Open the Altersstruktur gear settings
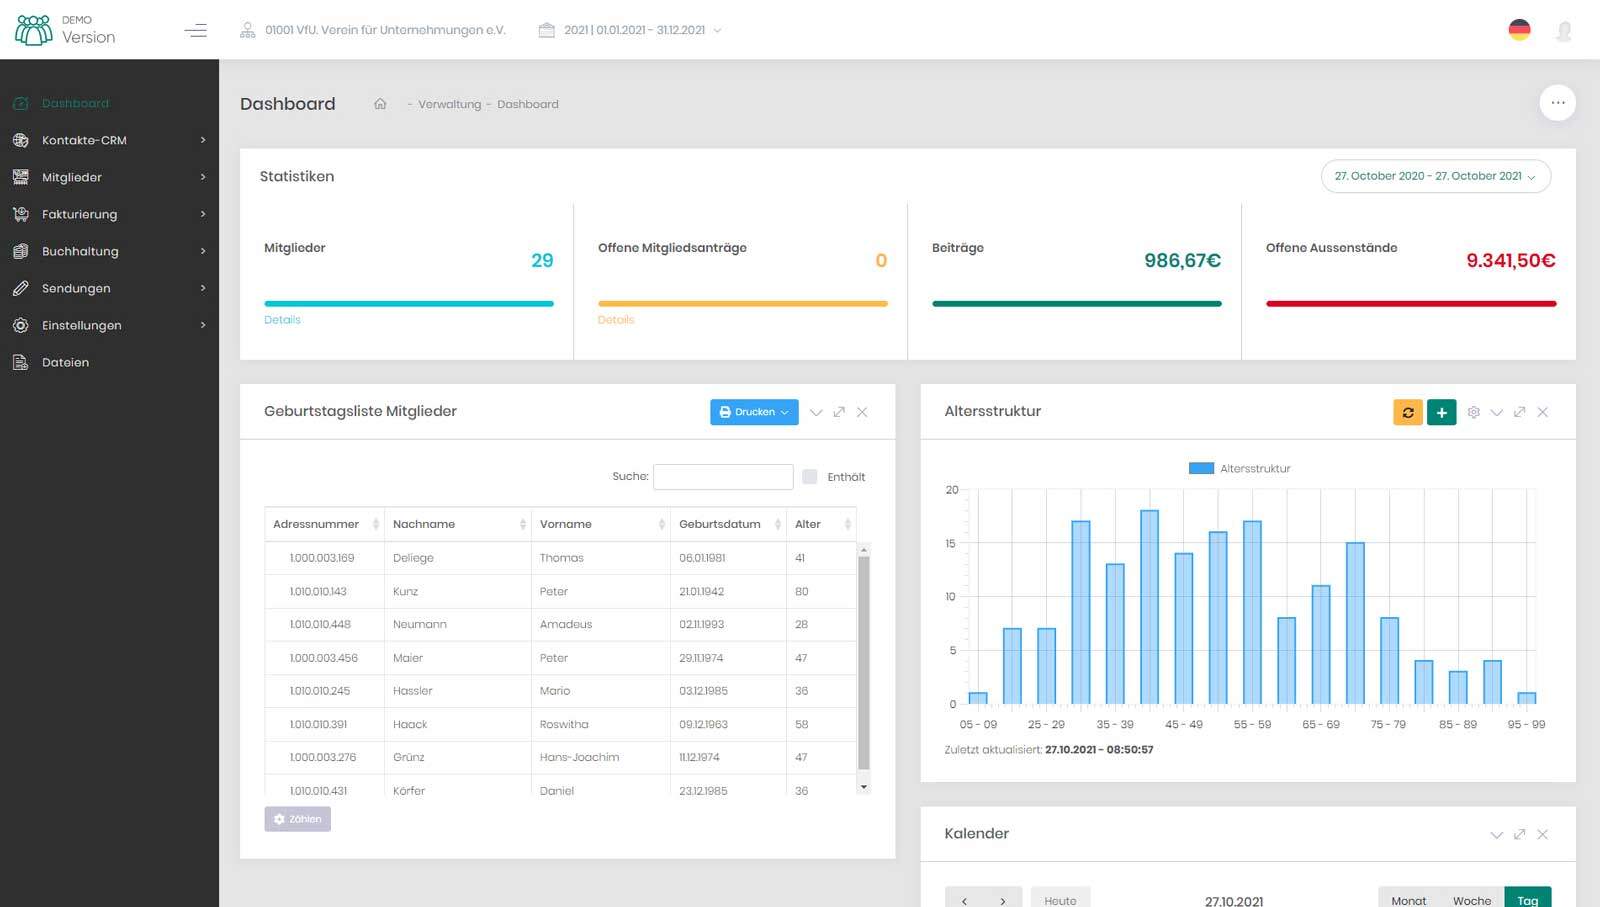This screenshot has width=1600, height=907. point(1473,412)
